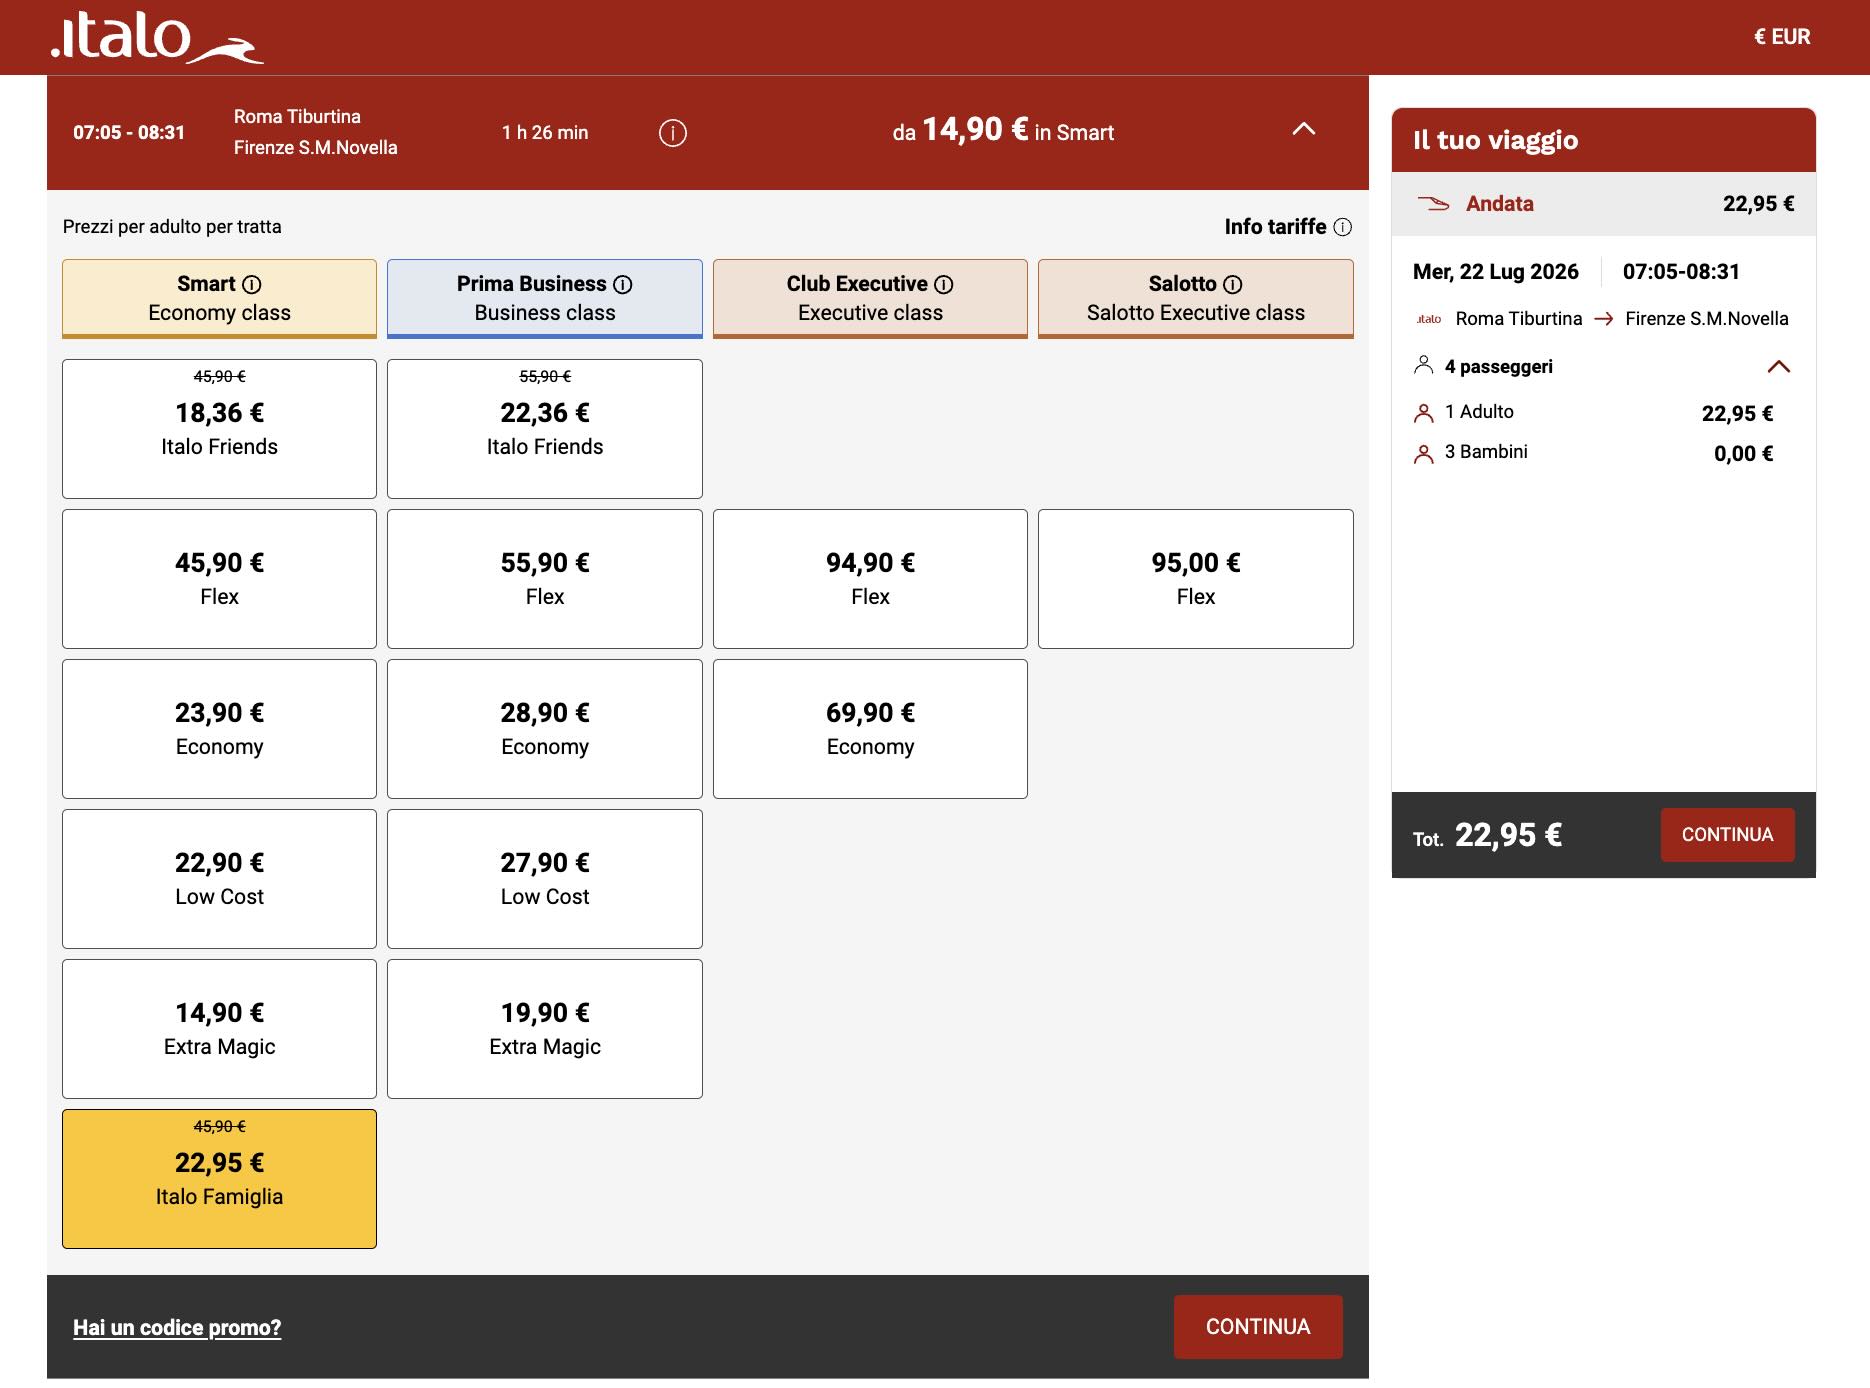Collapse the 07:05 train fare panel
Screen dimensions: 1870x1388
point(1304,129)
